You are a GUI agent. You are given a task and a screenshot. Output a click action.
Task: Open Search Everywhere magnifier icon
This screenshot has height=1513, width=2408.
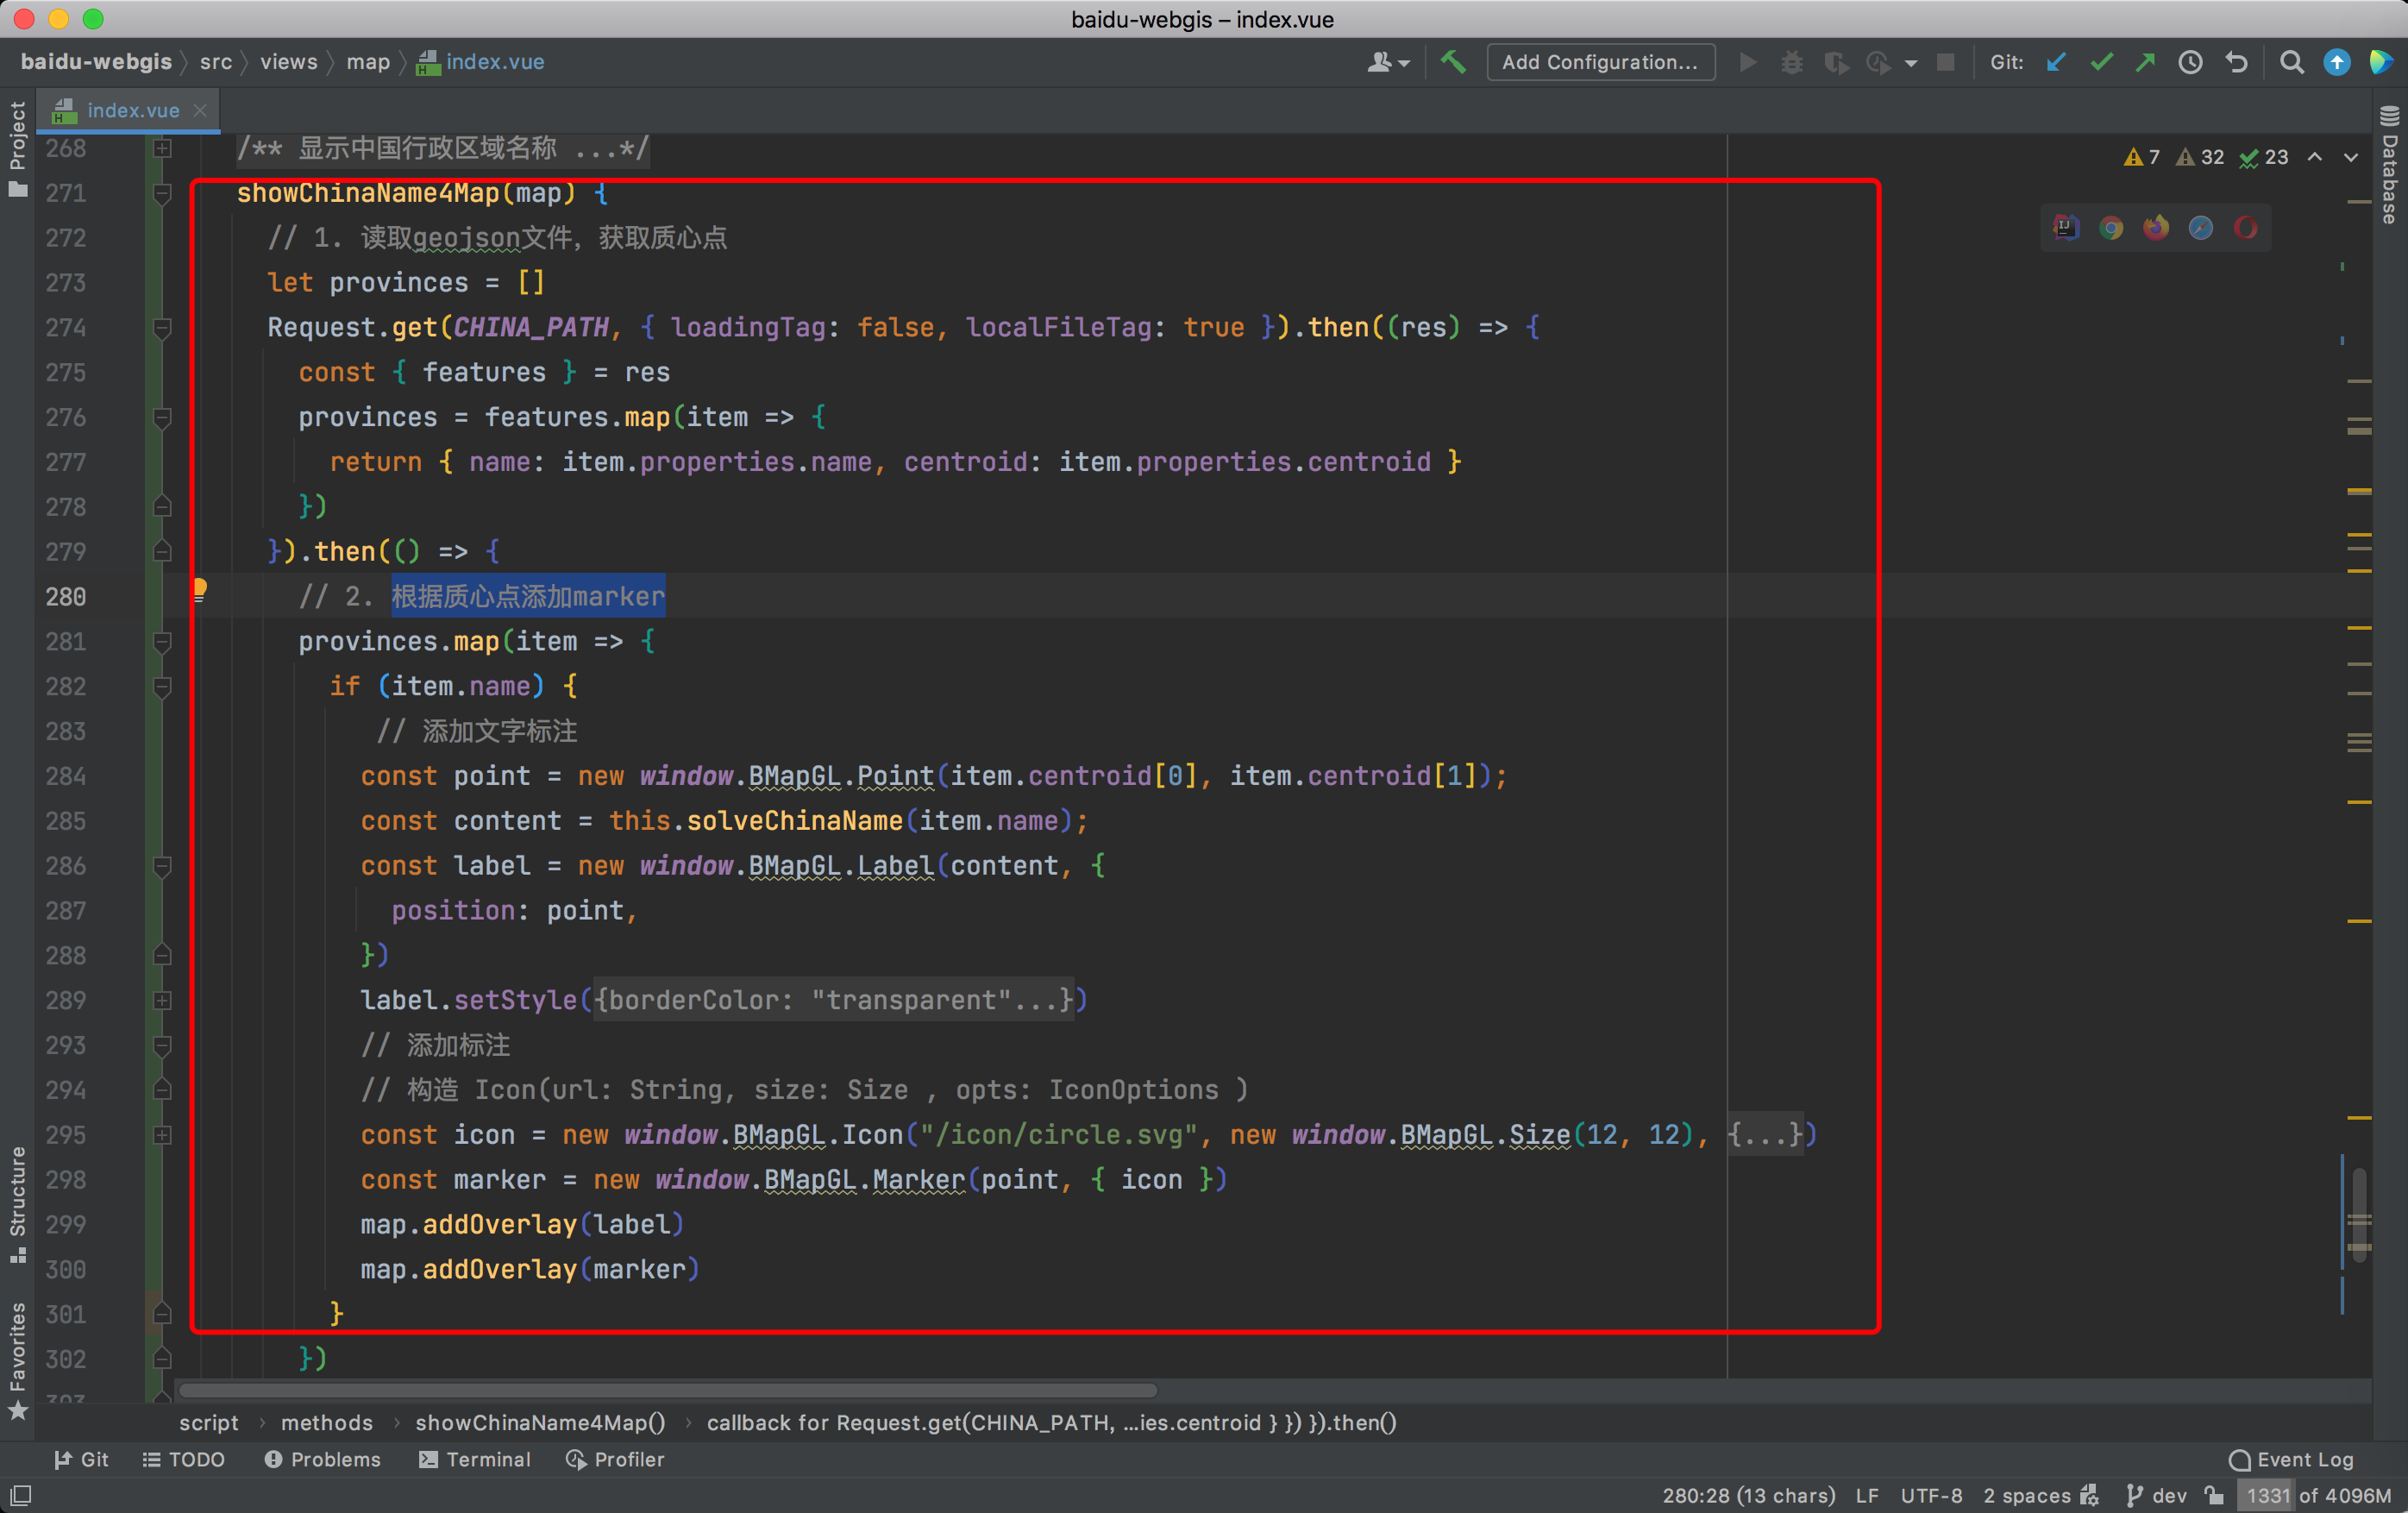[x=2291, y=62]
